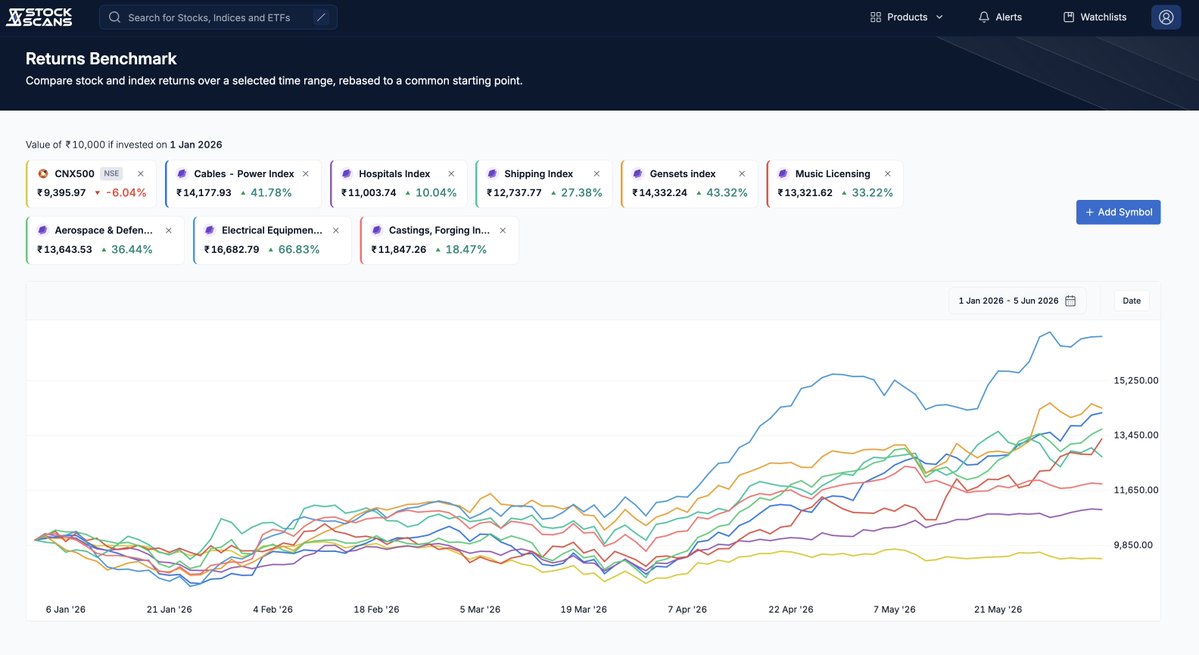Open Watchlists from the top bar
Screen dimensions: 1199x655
1095,17
